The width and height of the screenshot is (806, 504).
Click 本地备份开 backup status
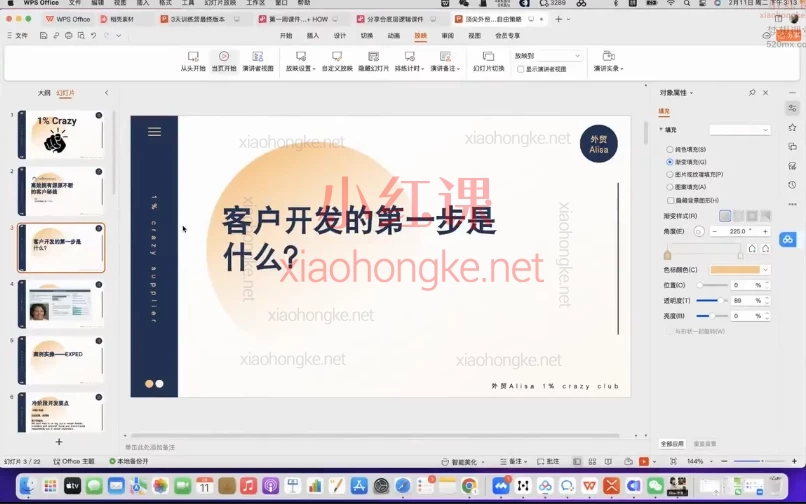point(129,461)
